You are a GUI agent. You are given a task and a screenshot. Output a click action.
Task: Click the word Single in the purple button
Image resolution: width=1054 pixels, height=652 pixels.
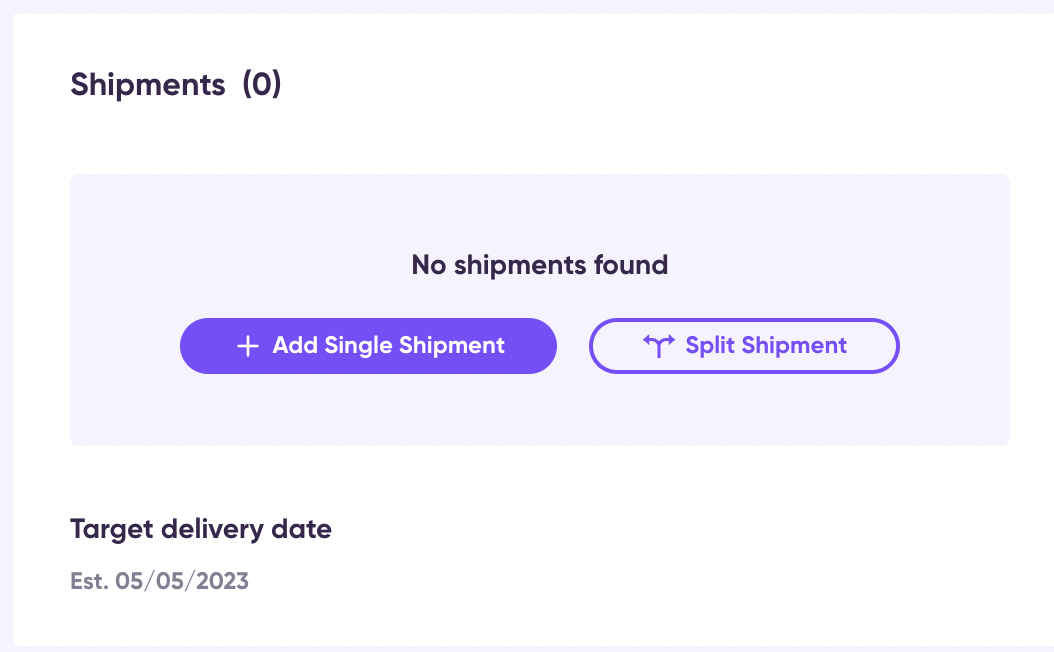pos(358,346)
